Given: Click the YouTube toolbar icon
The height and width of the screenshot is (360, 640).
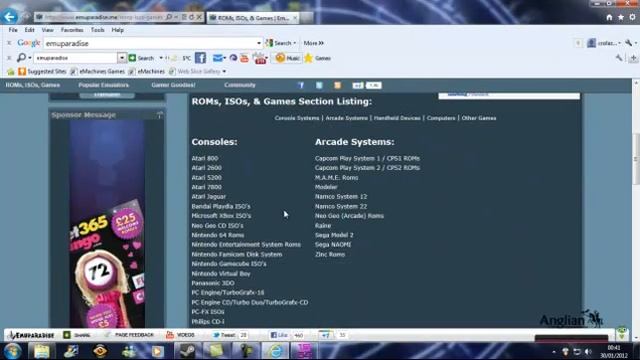Looking at the screenshot, I should click(244, 58).
